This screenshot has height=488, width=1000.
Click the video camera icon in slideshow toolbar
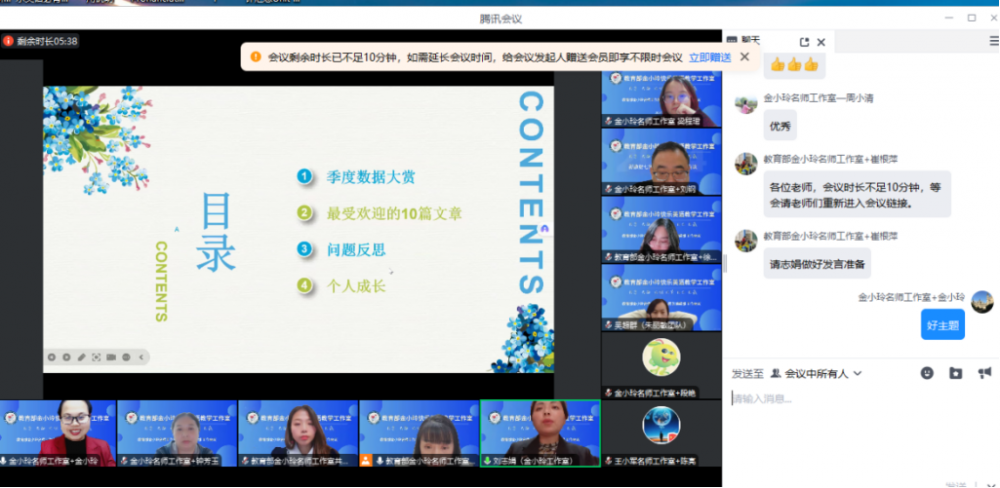(111, 357)
